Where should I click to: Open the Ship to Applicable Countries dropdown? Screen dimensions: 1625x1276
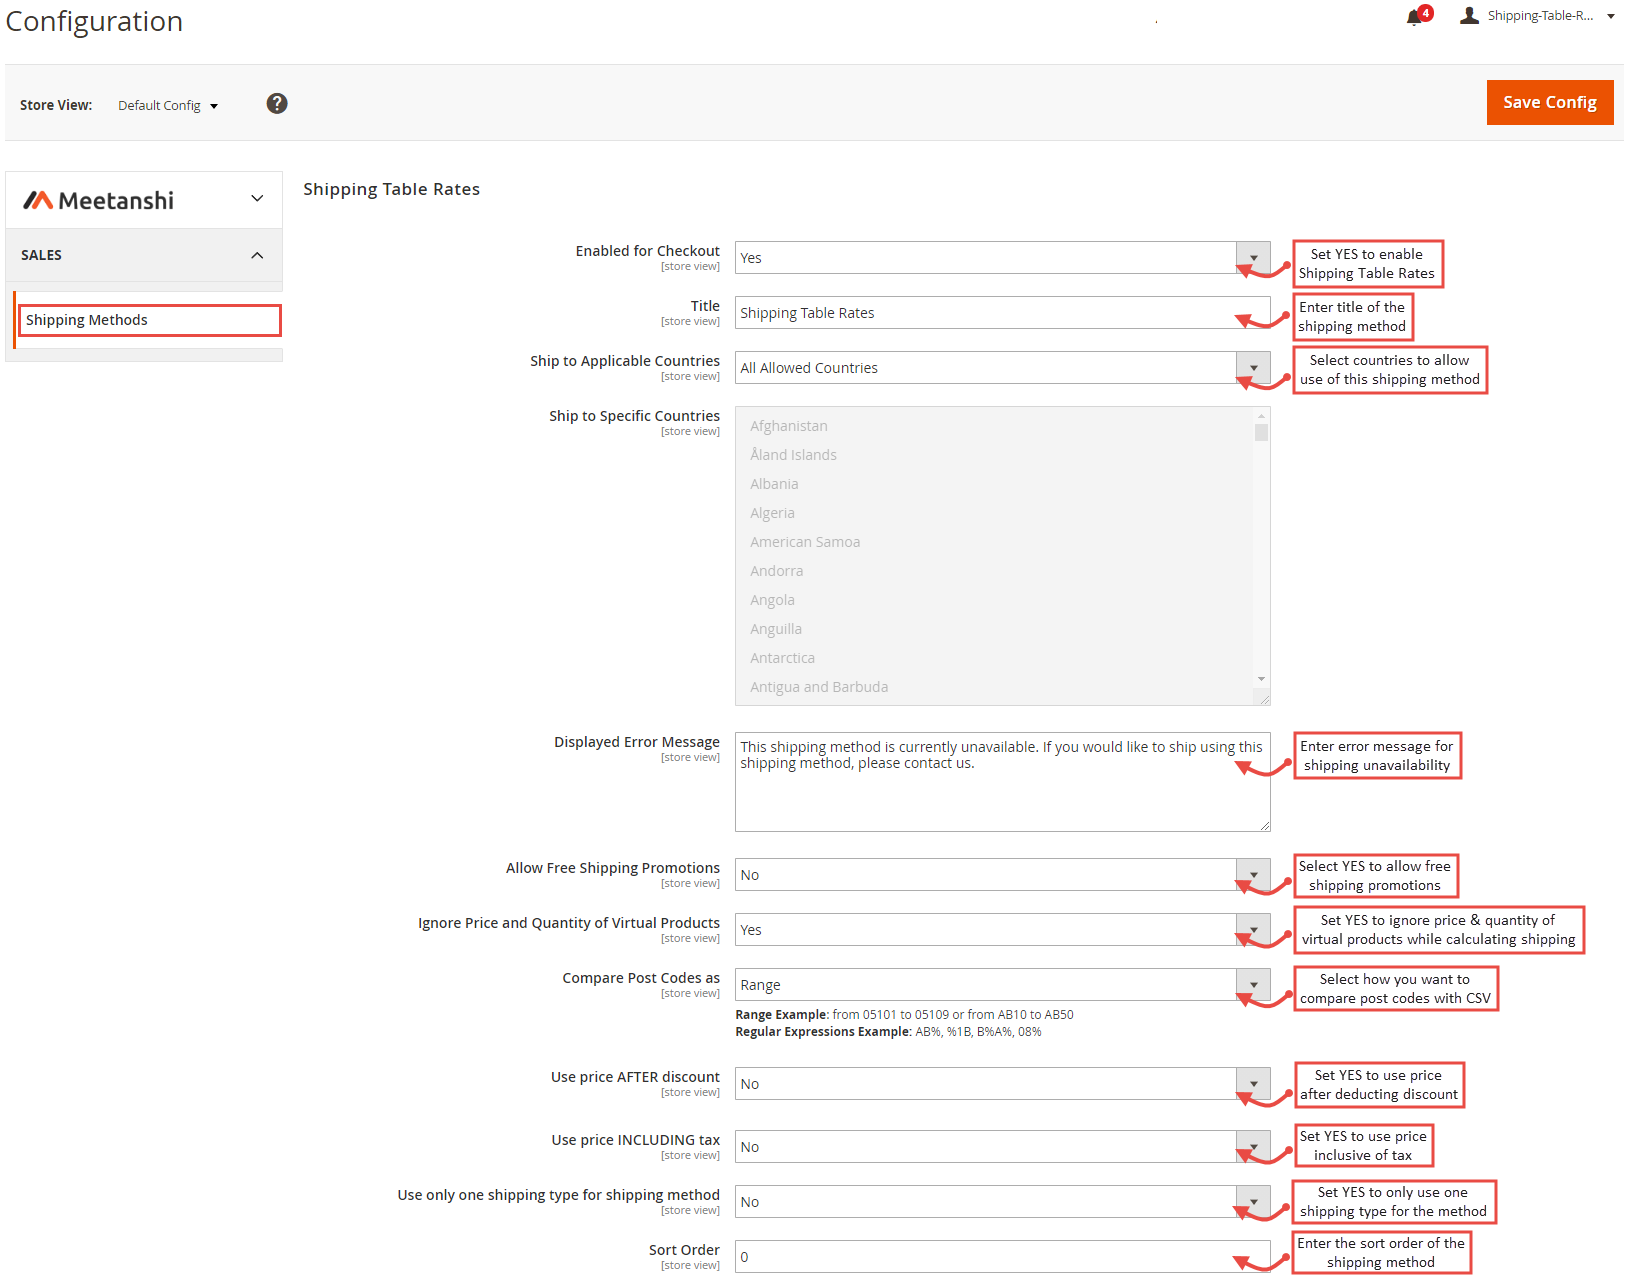[1002, 367]
